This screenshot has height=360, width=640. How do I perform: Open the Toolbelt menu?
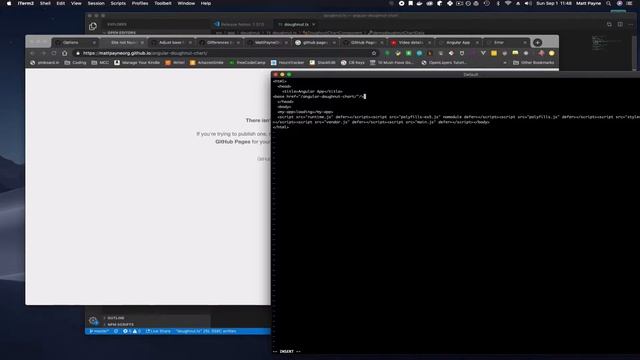(x=163, y=3)
